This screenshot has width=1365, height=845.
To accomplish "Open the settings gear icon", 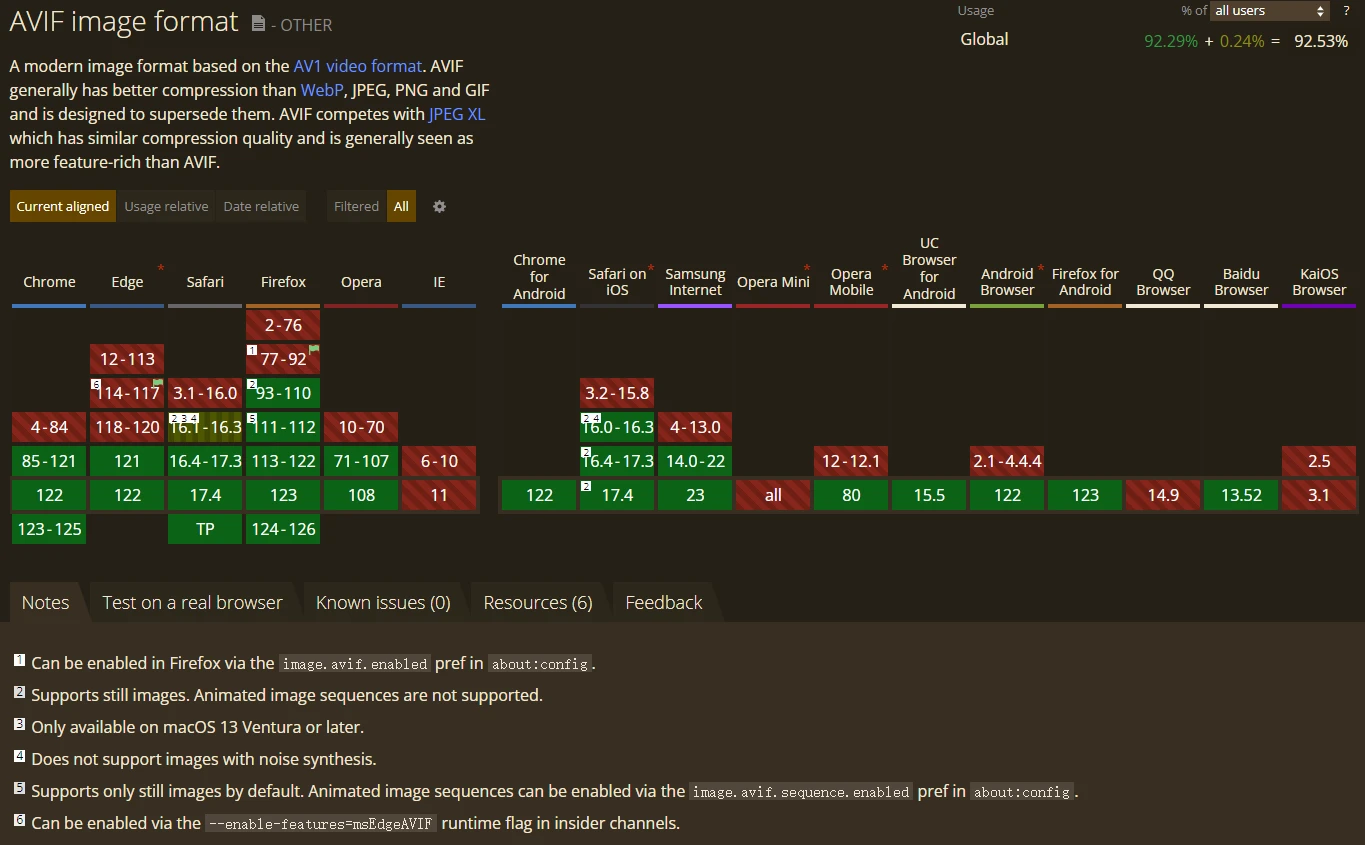I will 439,207.
